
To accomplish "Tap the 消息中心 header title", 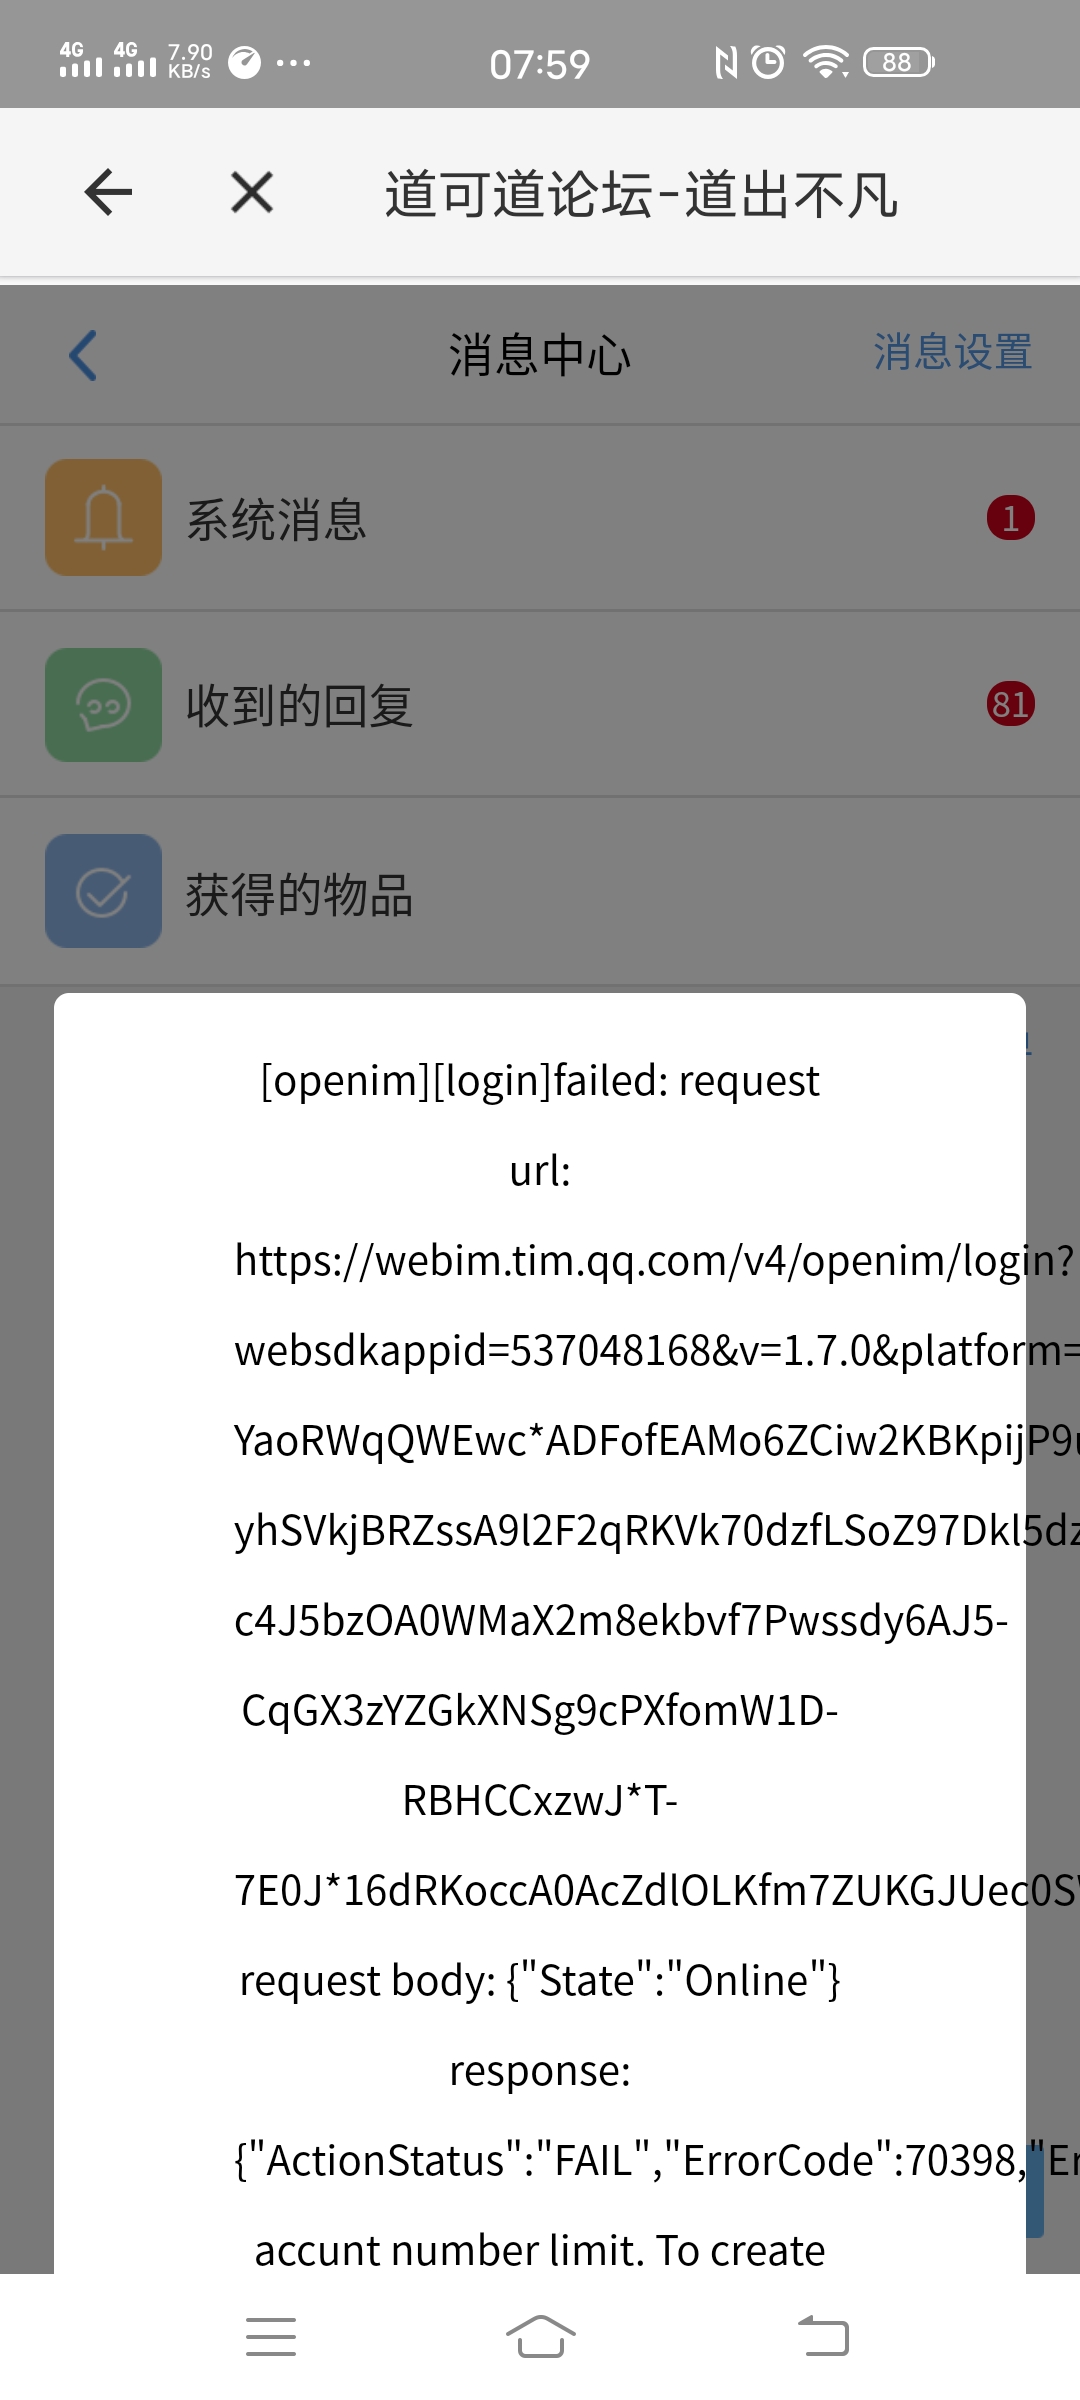I will [539, 355].
